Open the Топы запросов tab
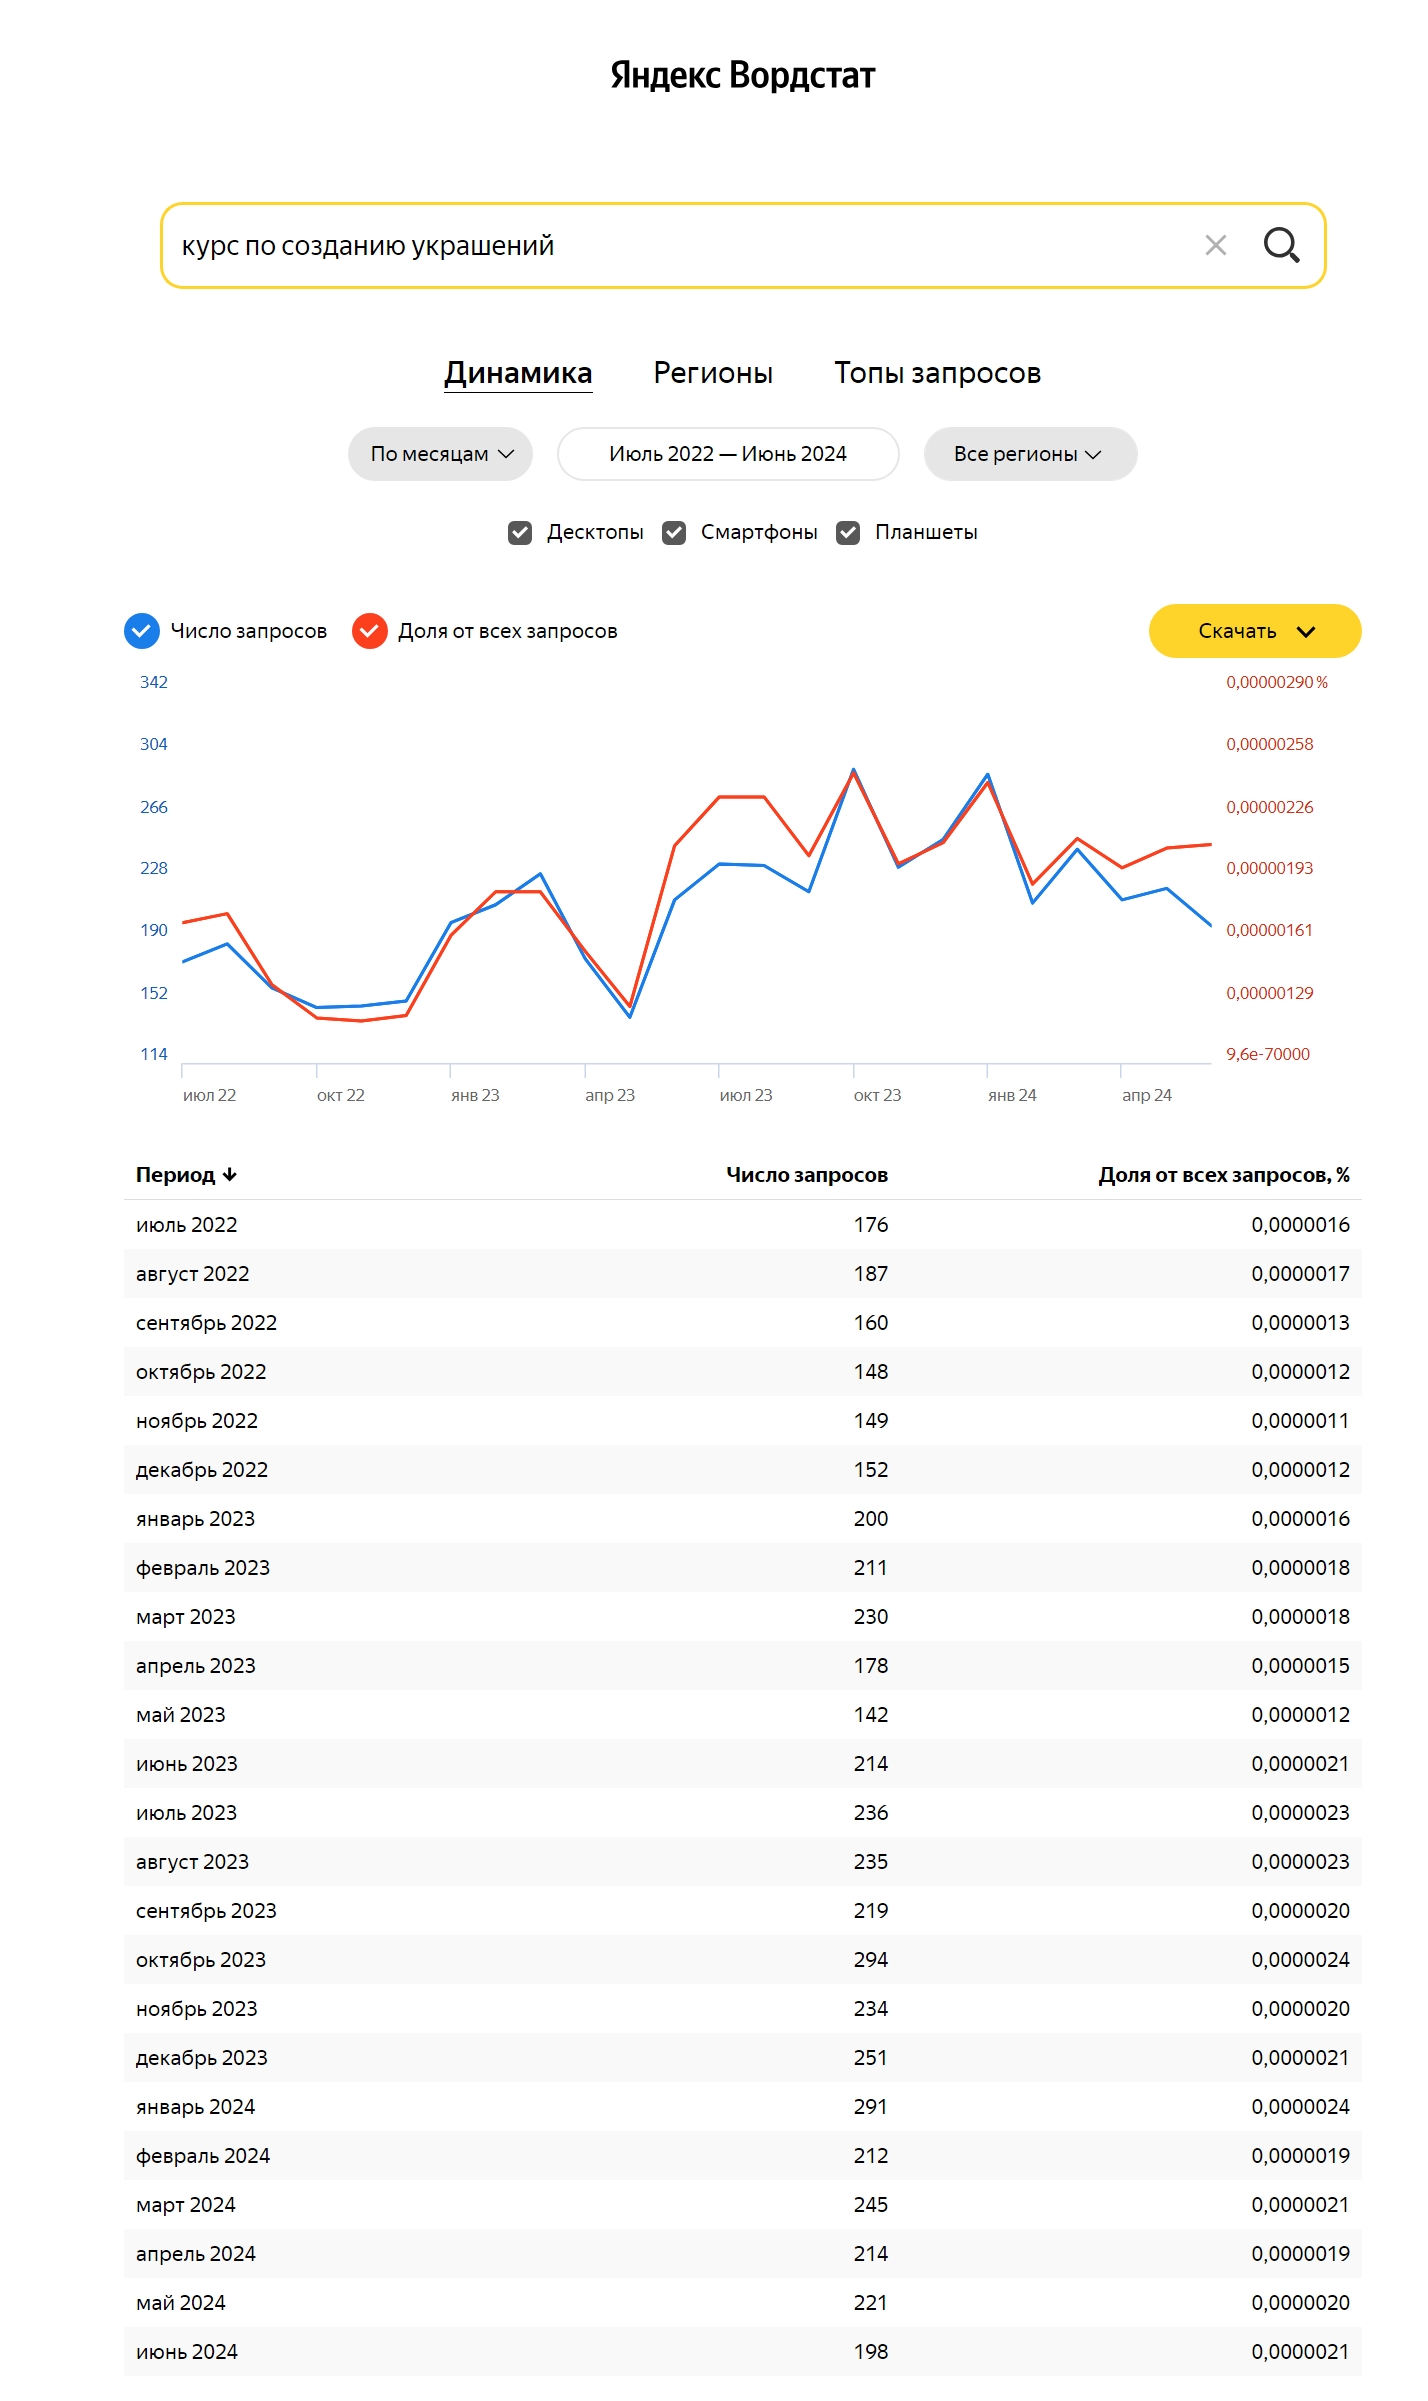The height and width of the screenshot is (2401, 1428). (937, 373)
